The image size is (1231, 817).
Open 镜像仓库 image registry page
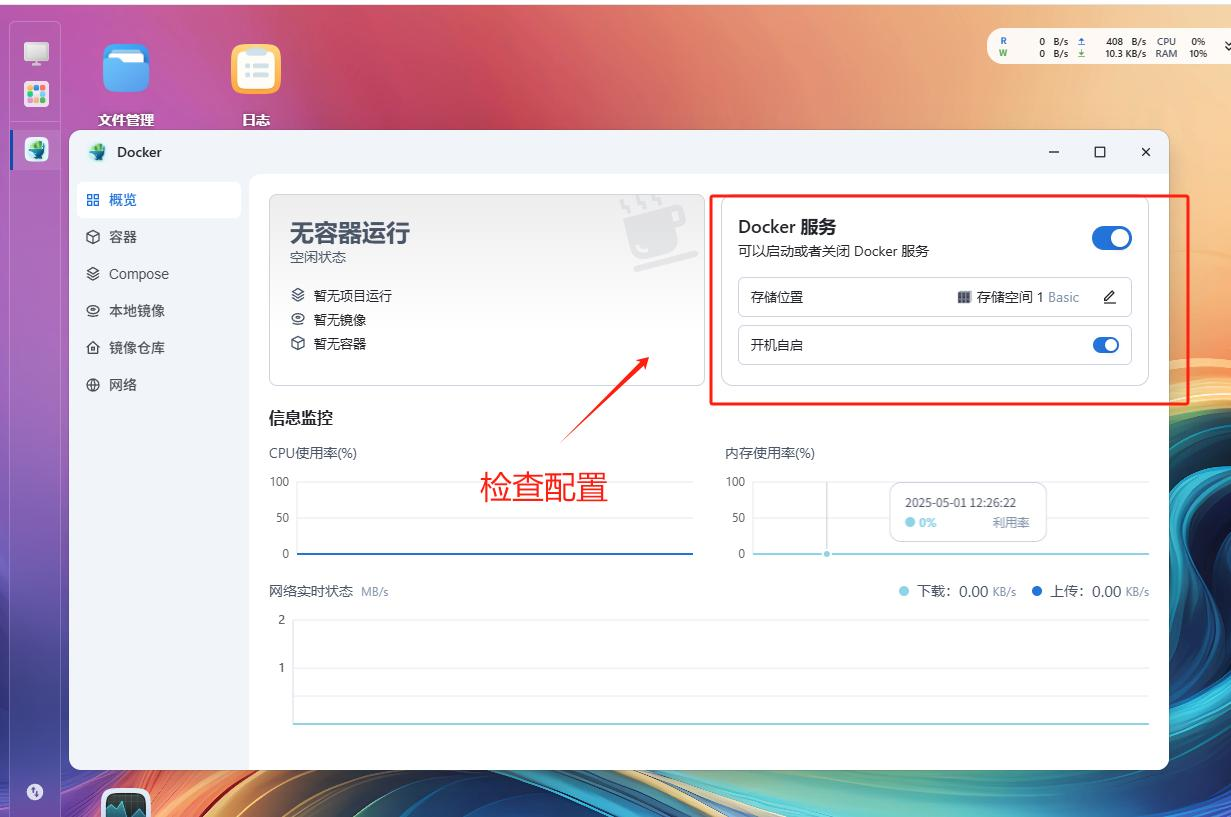point(159,348)
